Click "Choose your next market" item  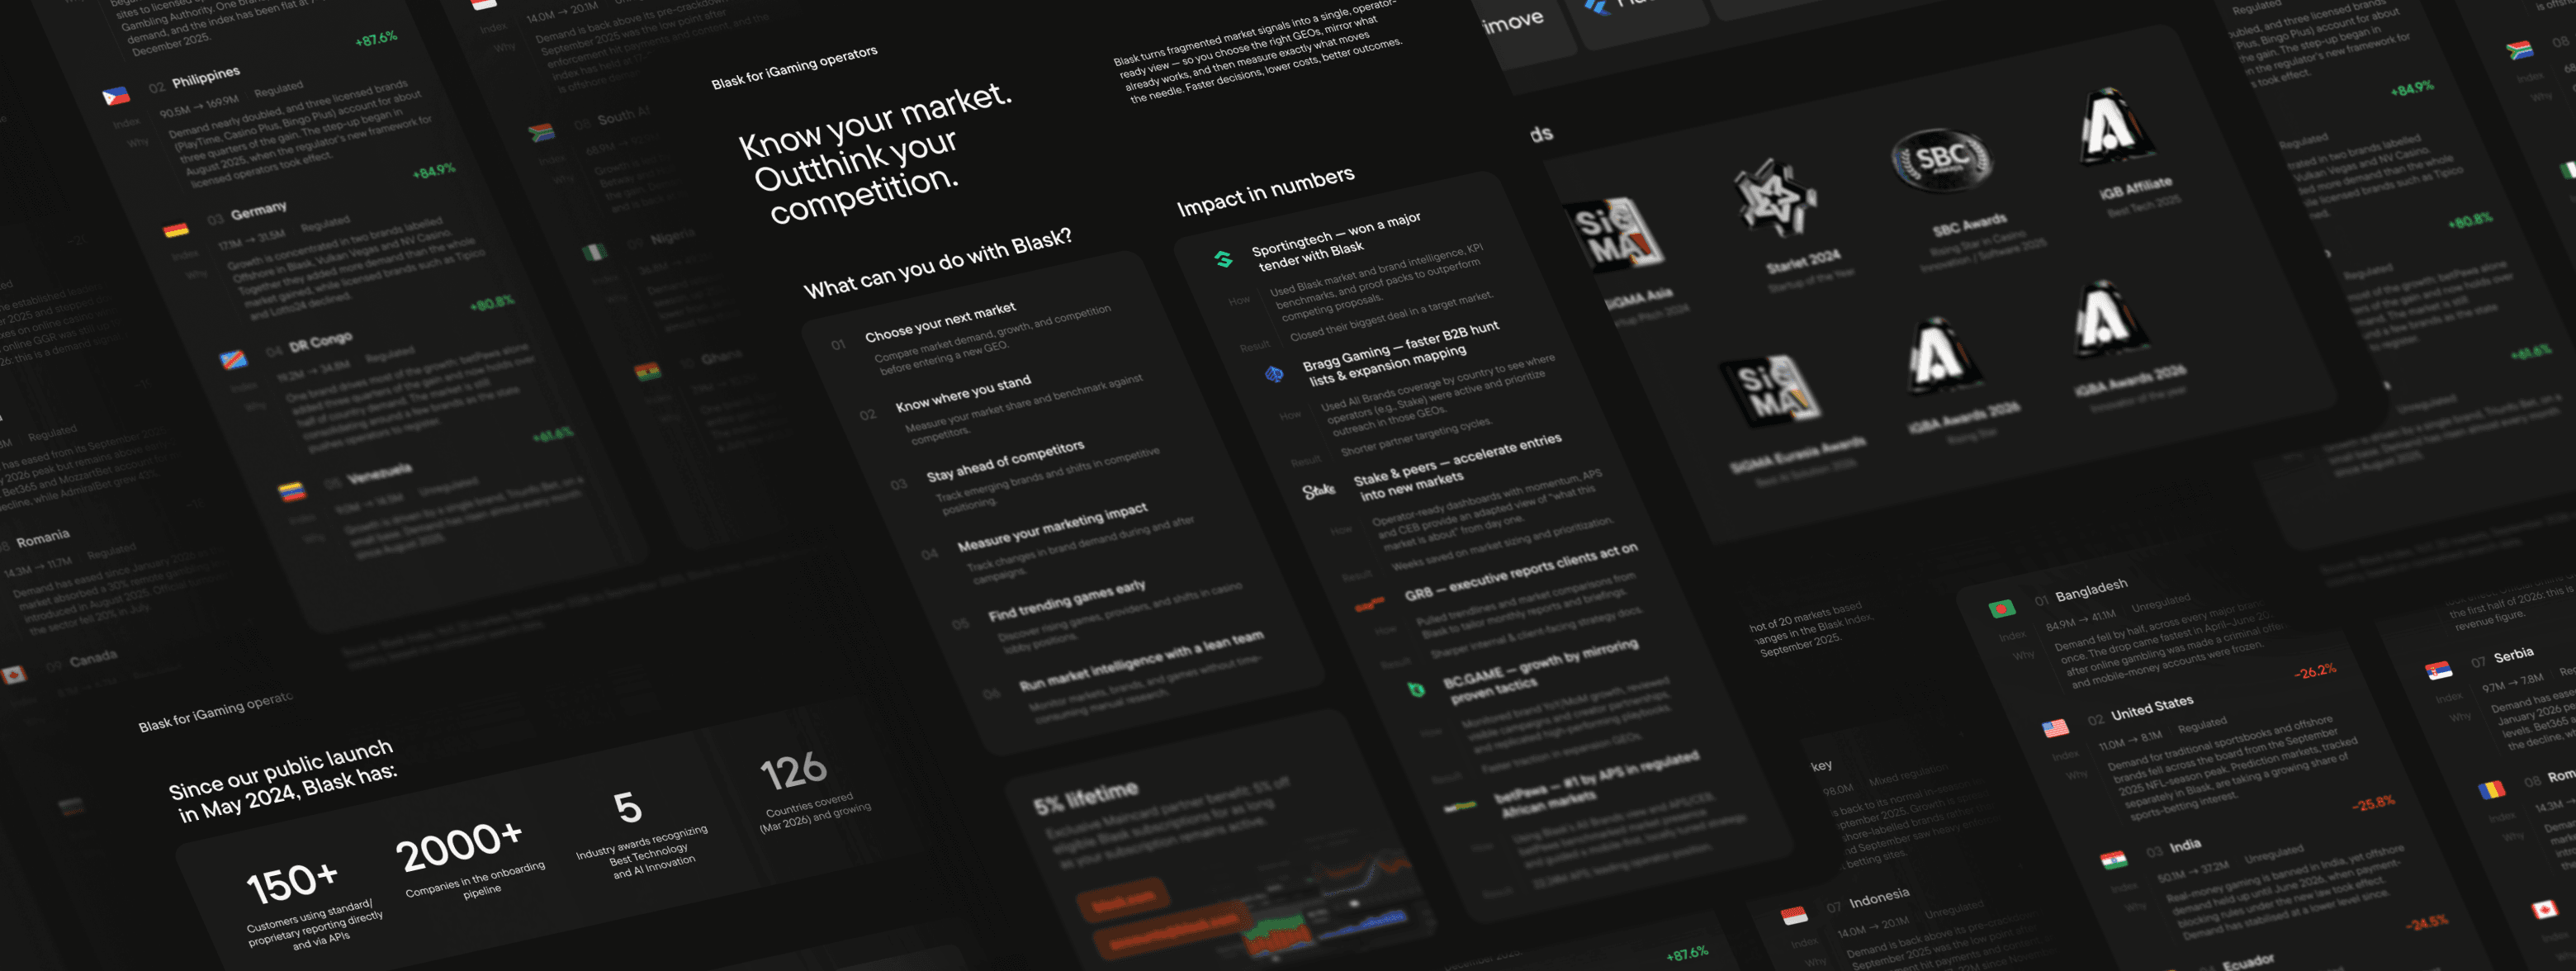coord(940,321)
